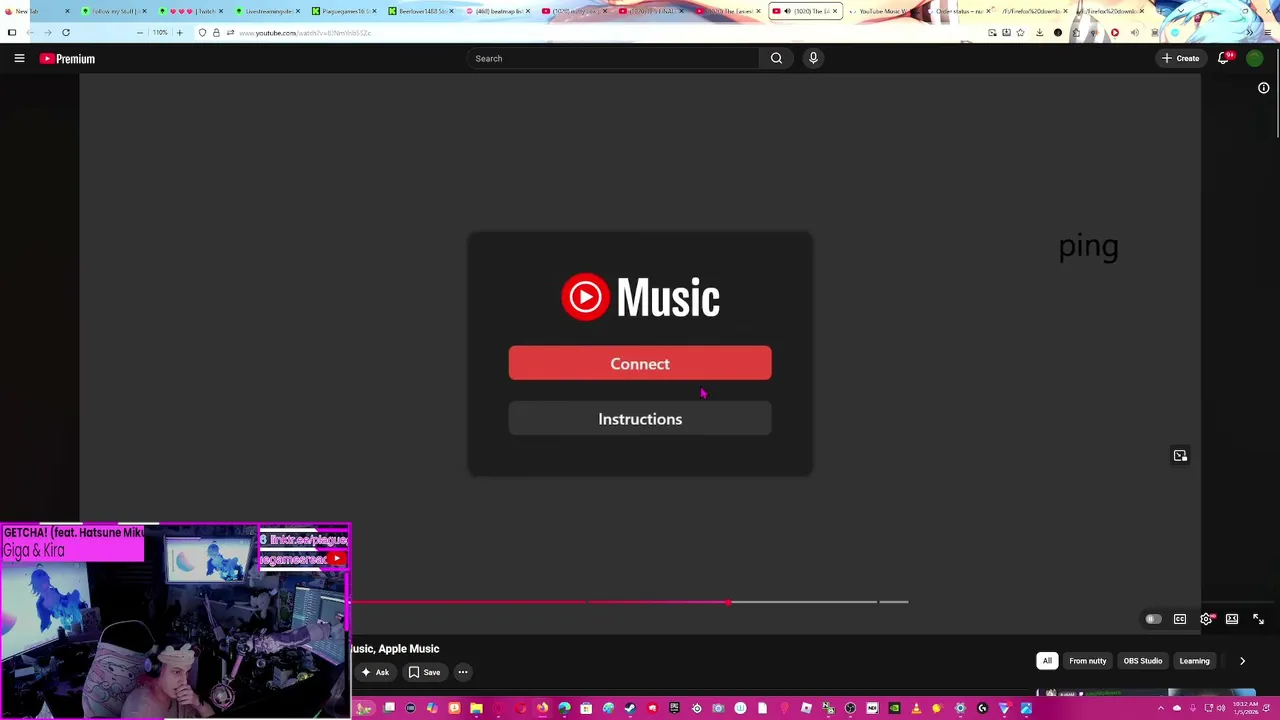This screenshot has height=720, width=1280.
Task: Zoom in with the browser plus icon
Action: tap(180, 33)
